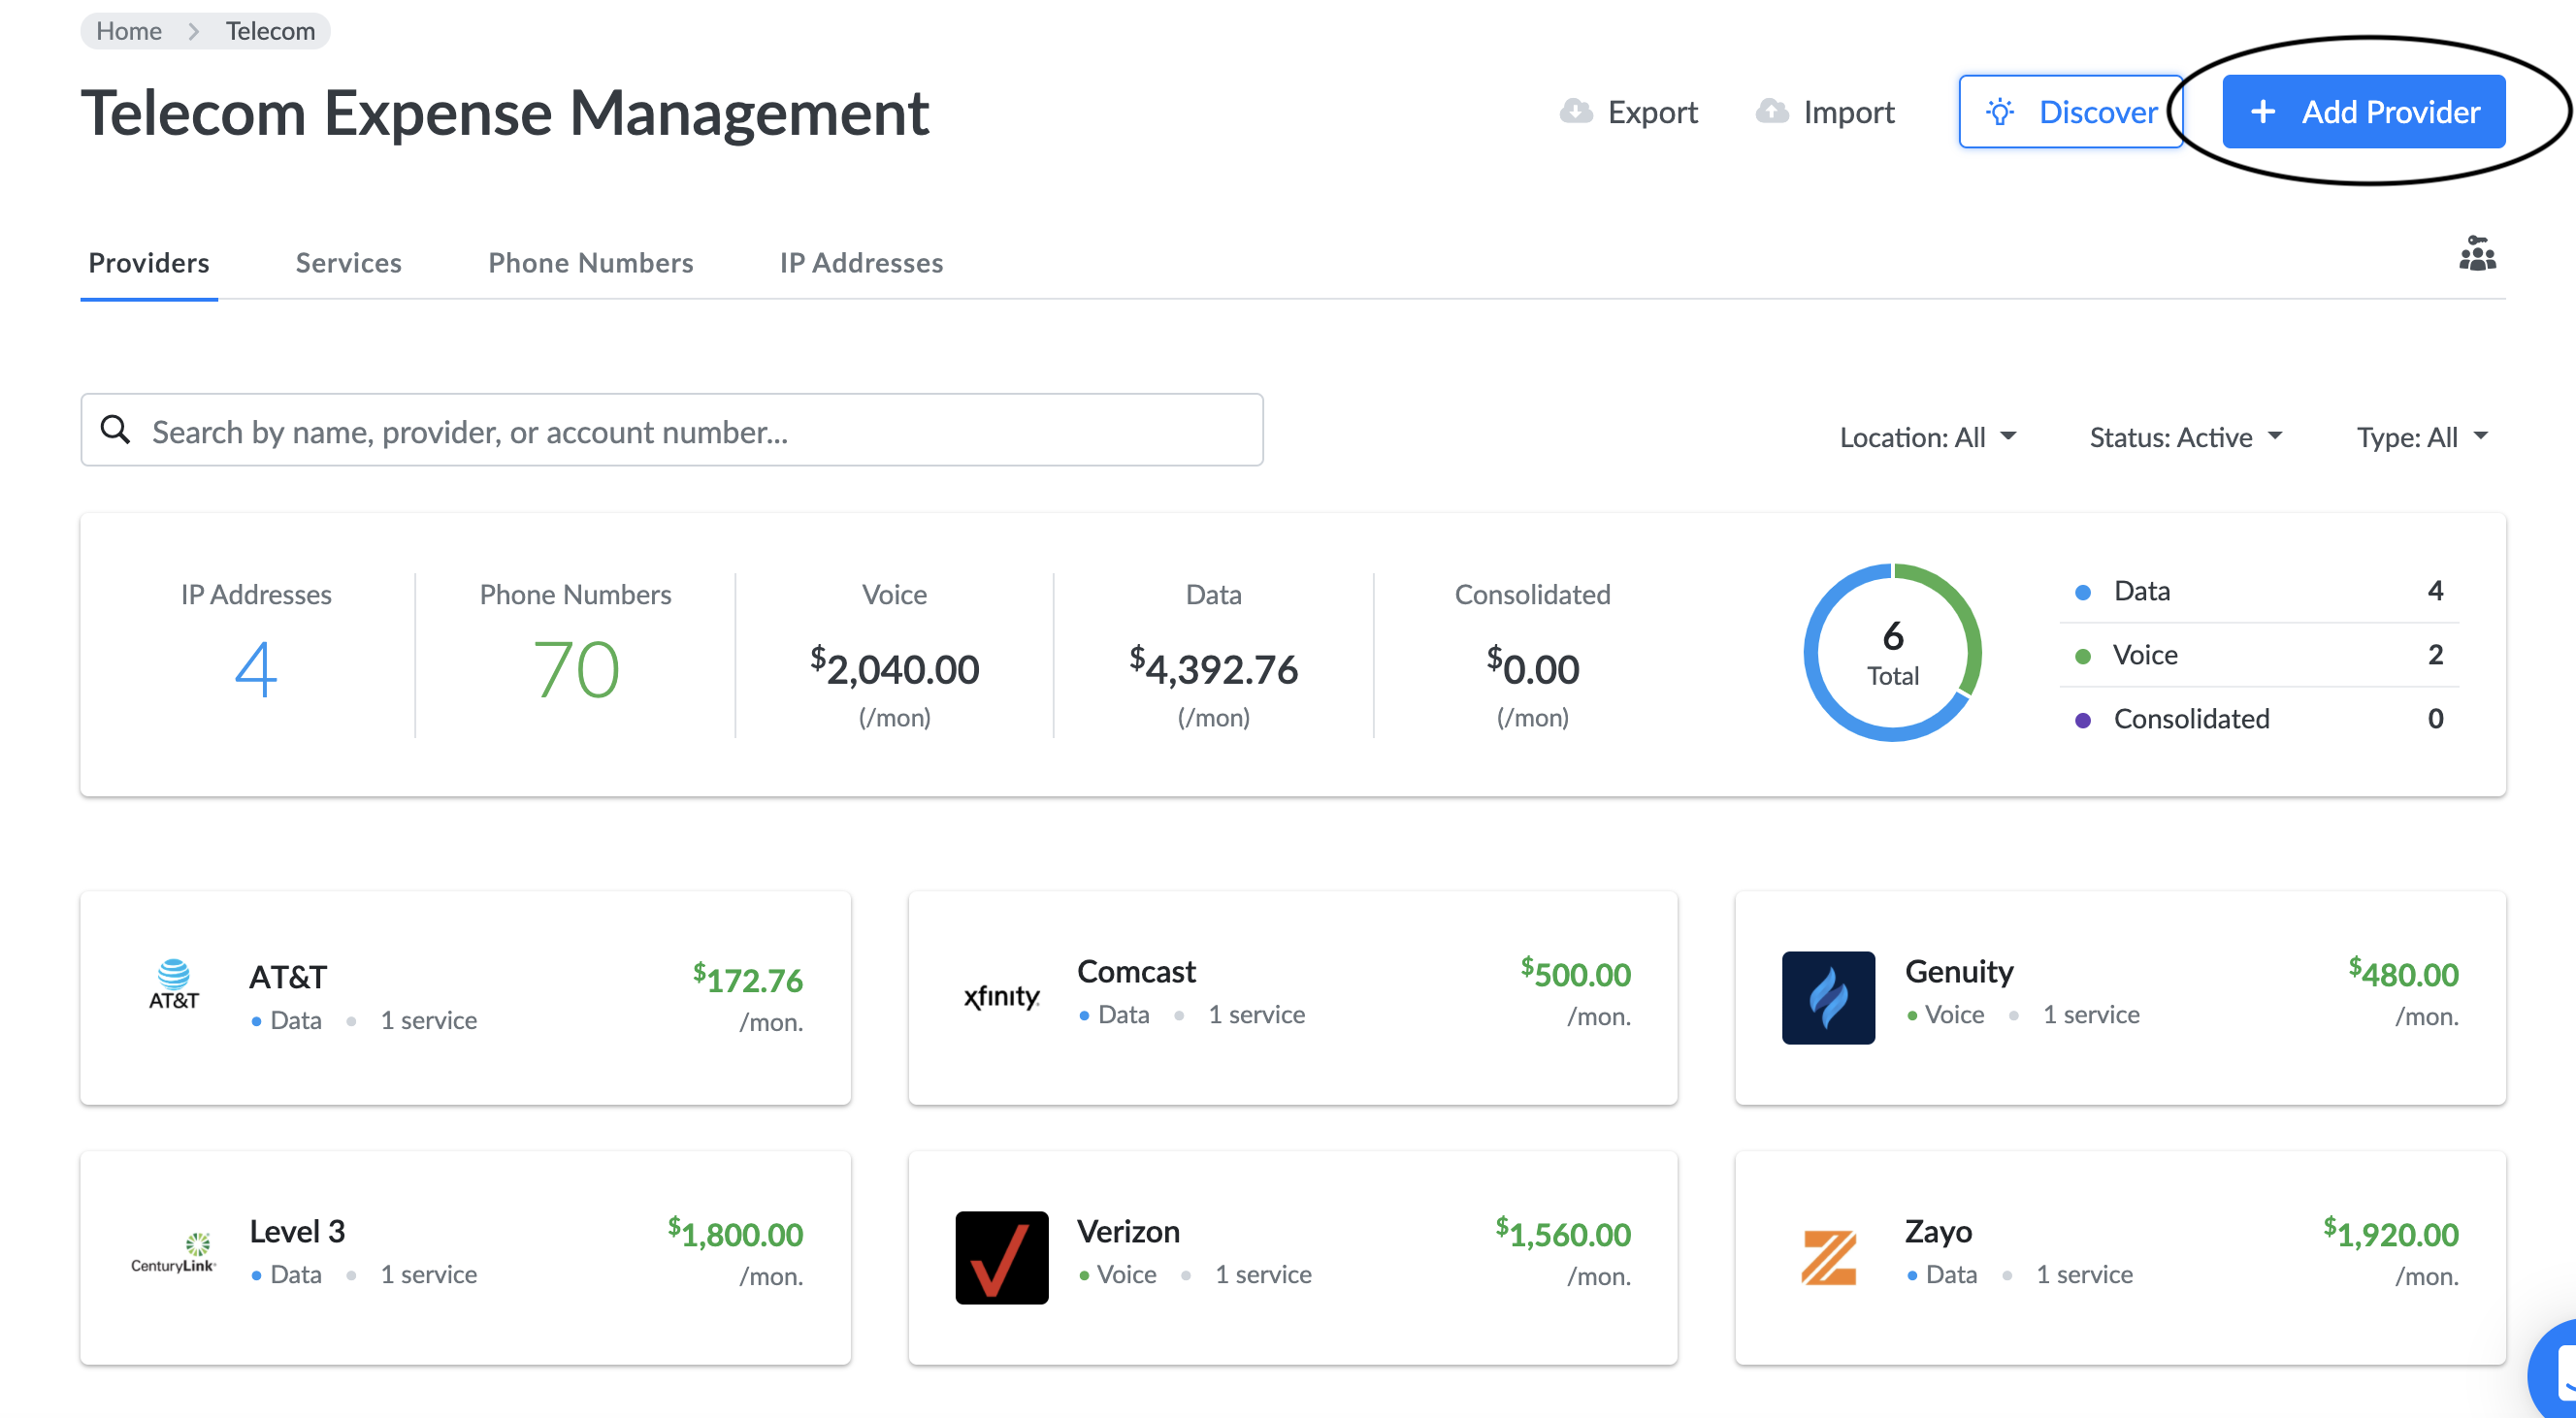The height and width of the screenshot is (1418, 2576).
Task: Switch to the Phone Numbers tab
Action: click(590, 262)
